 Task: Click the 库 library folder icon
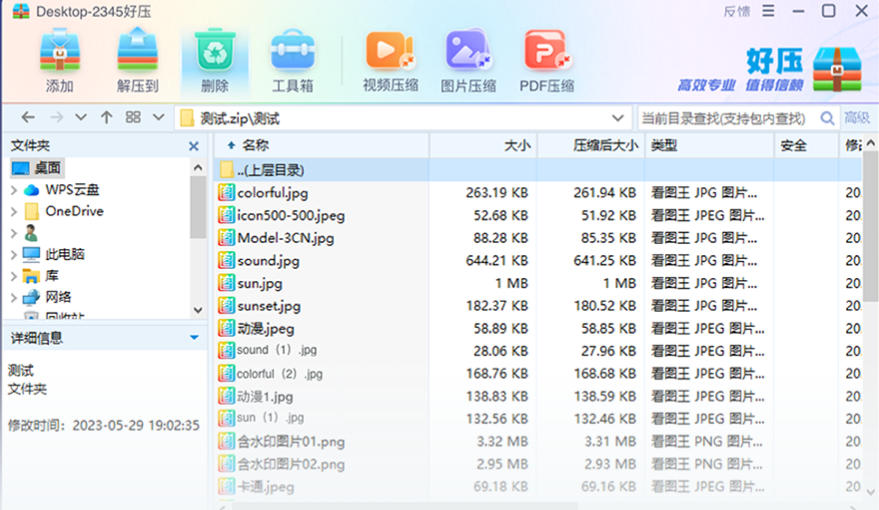pyautogui.click(x=31, y=276)
